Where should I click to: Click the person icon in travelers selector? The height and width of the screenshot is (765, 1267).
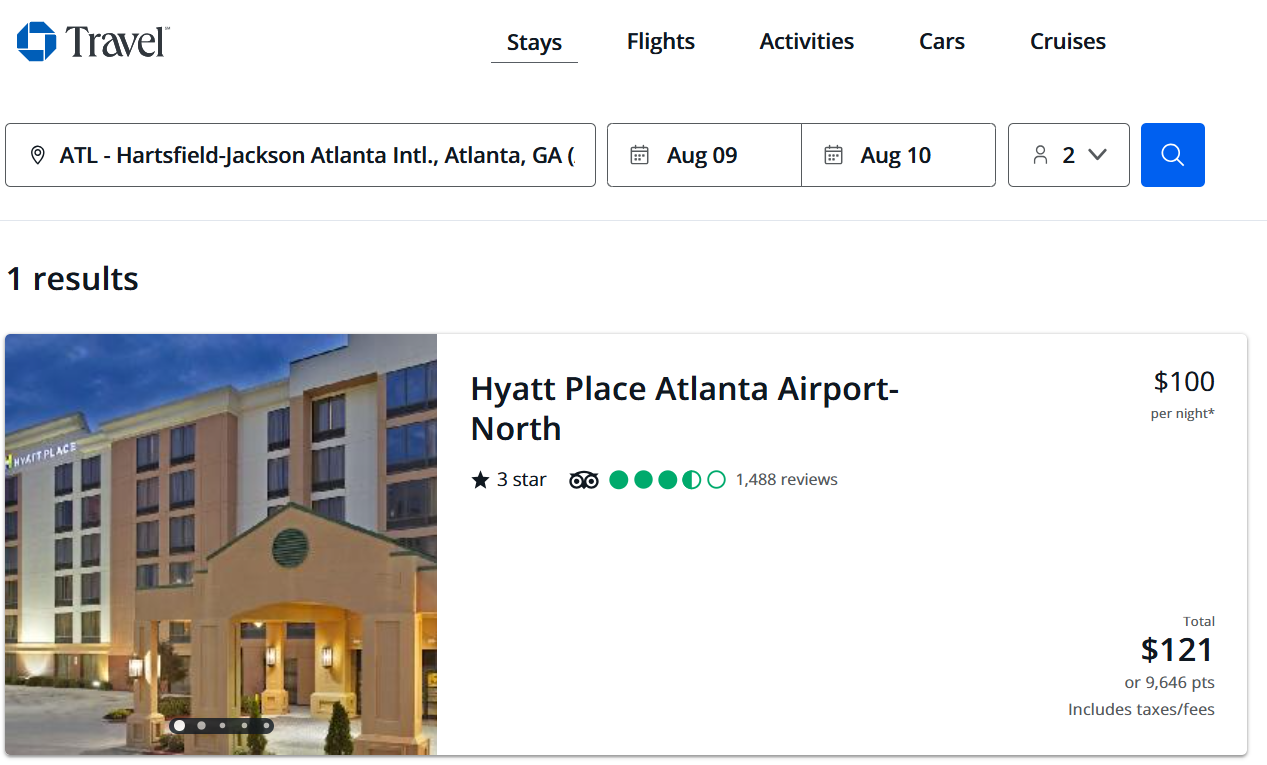click(1040, 155)
